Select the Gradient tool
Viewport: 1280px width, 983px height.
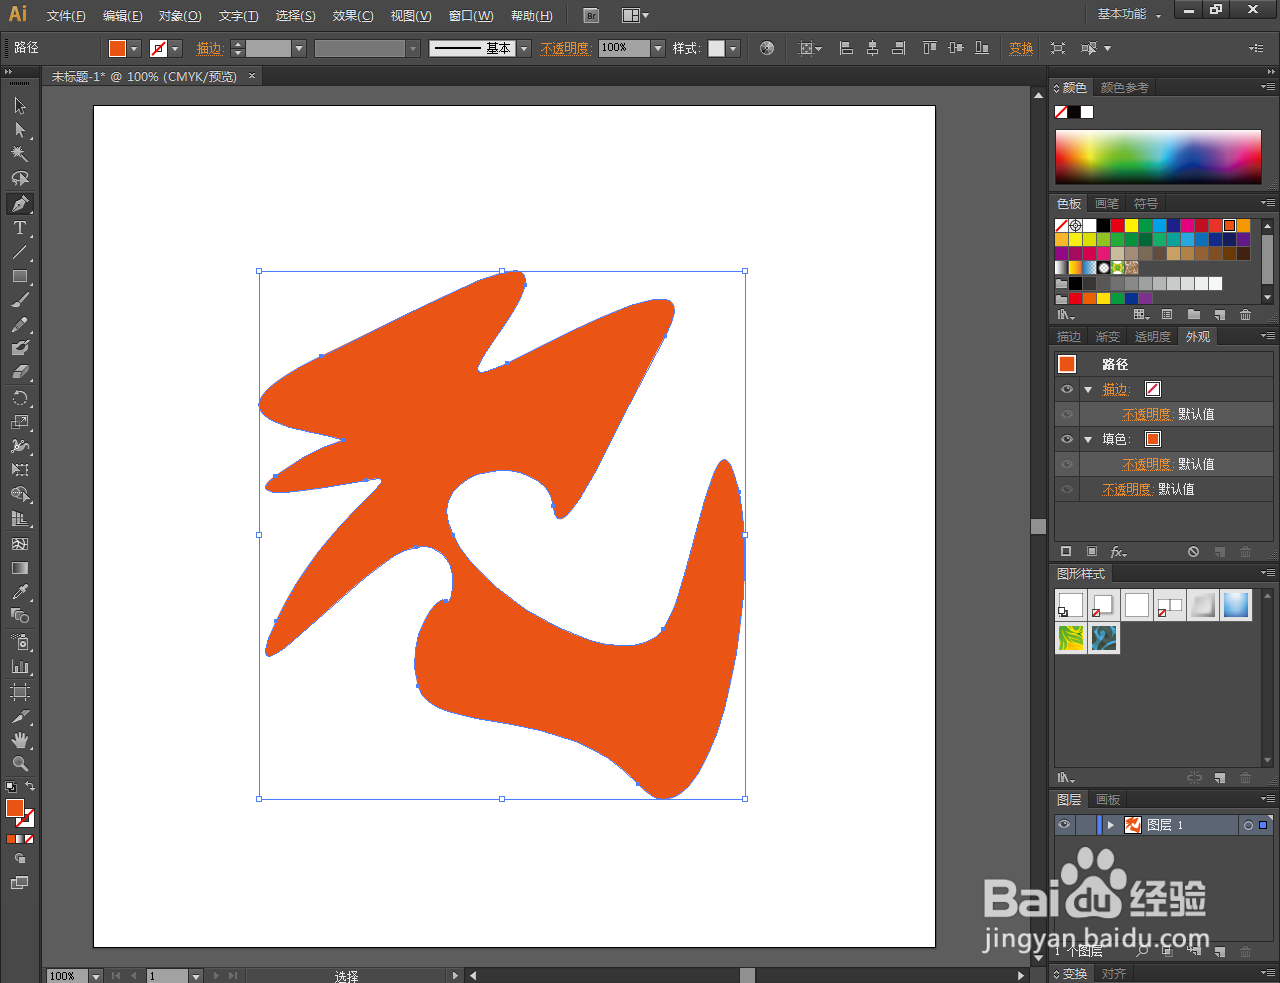click(x=19, y=568)
